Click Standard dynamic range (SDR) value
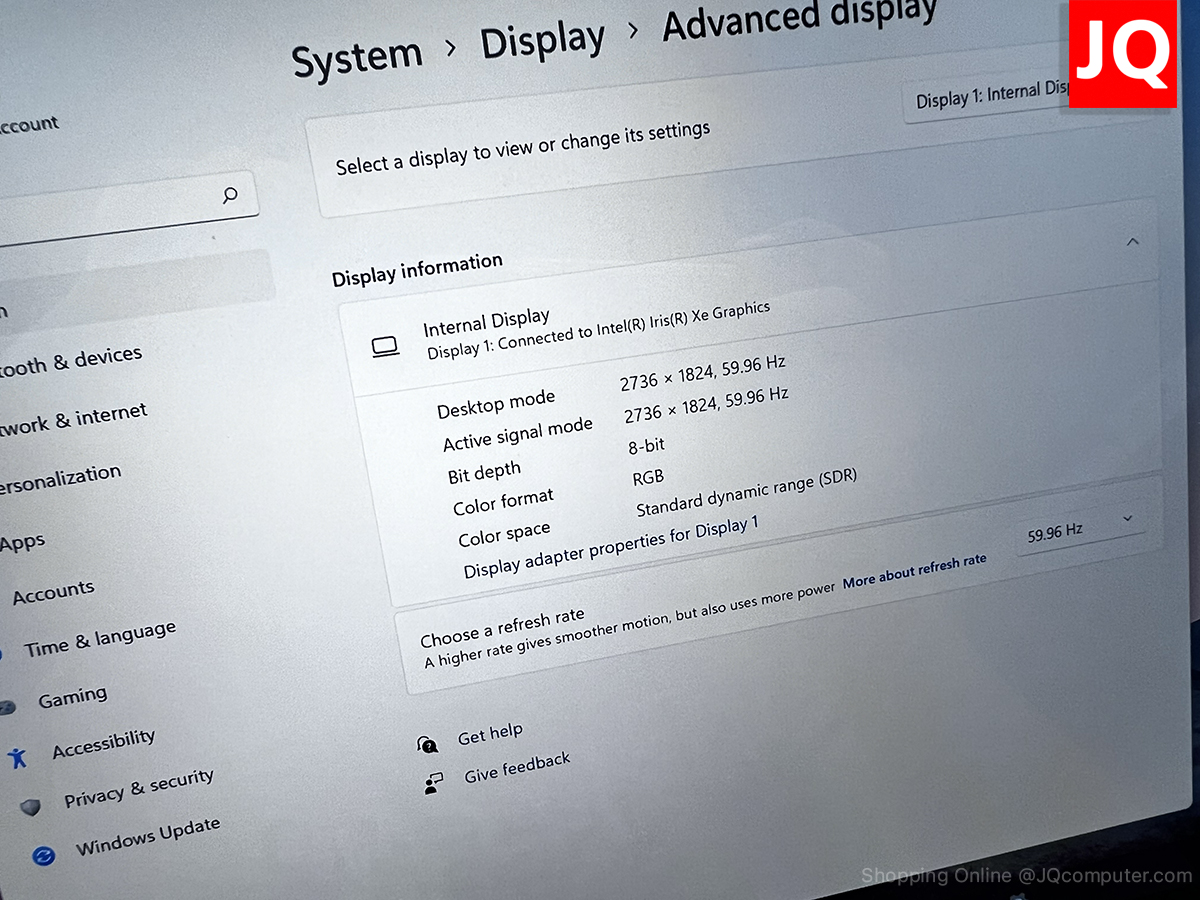Screen dimensions: 1200x900 pyautogui.click(x=747, y=493)
